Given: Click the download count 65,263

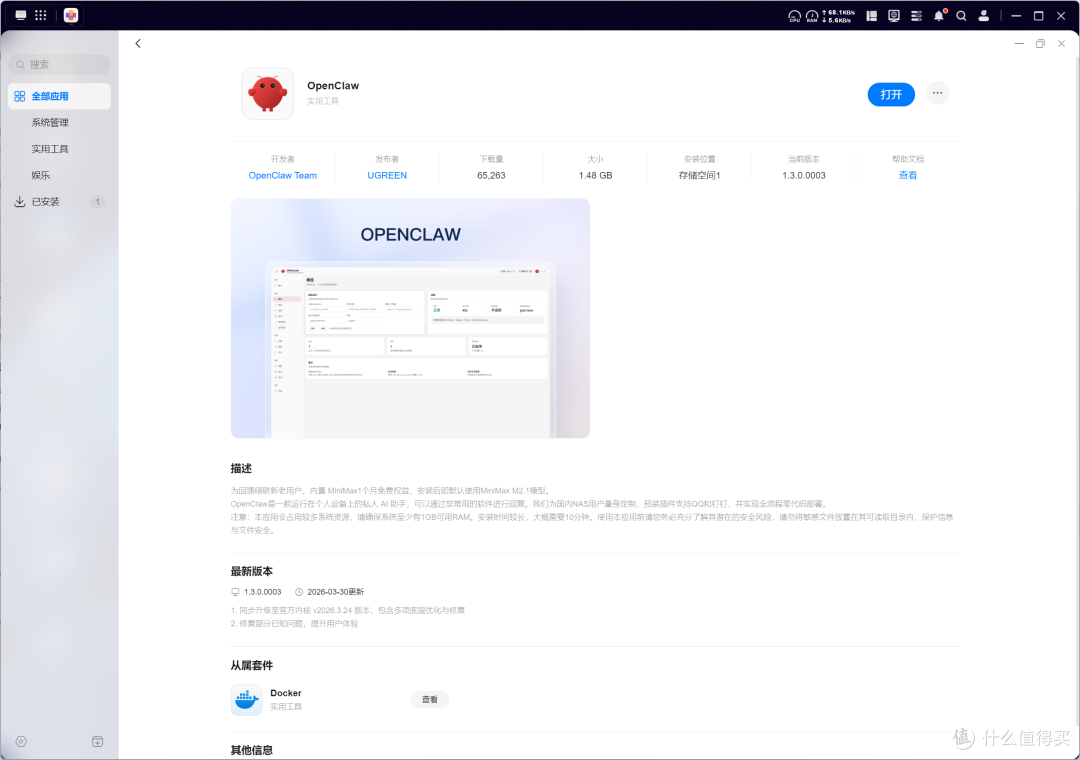Looking at the screenshot, I should 491,175.
